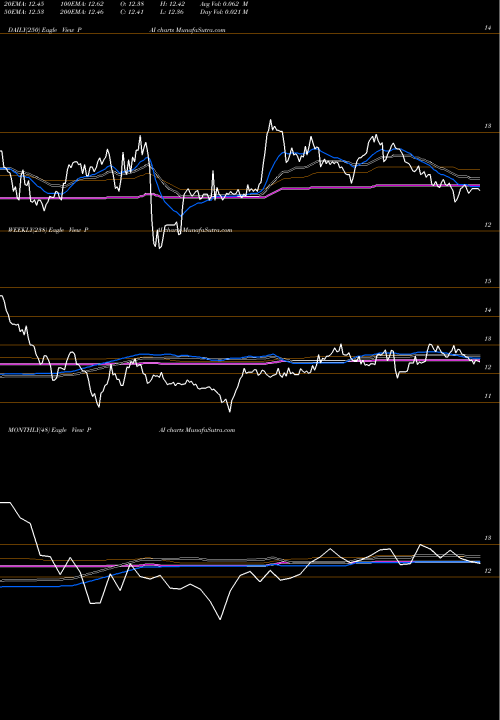
Task: Click the high price H: 12.42
Action: coord(173,4)
